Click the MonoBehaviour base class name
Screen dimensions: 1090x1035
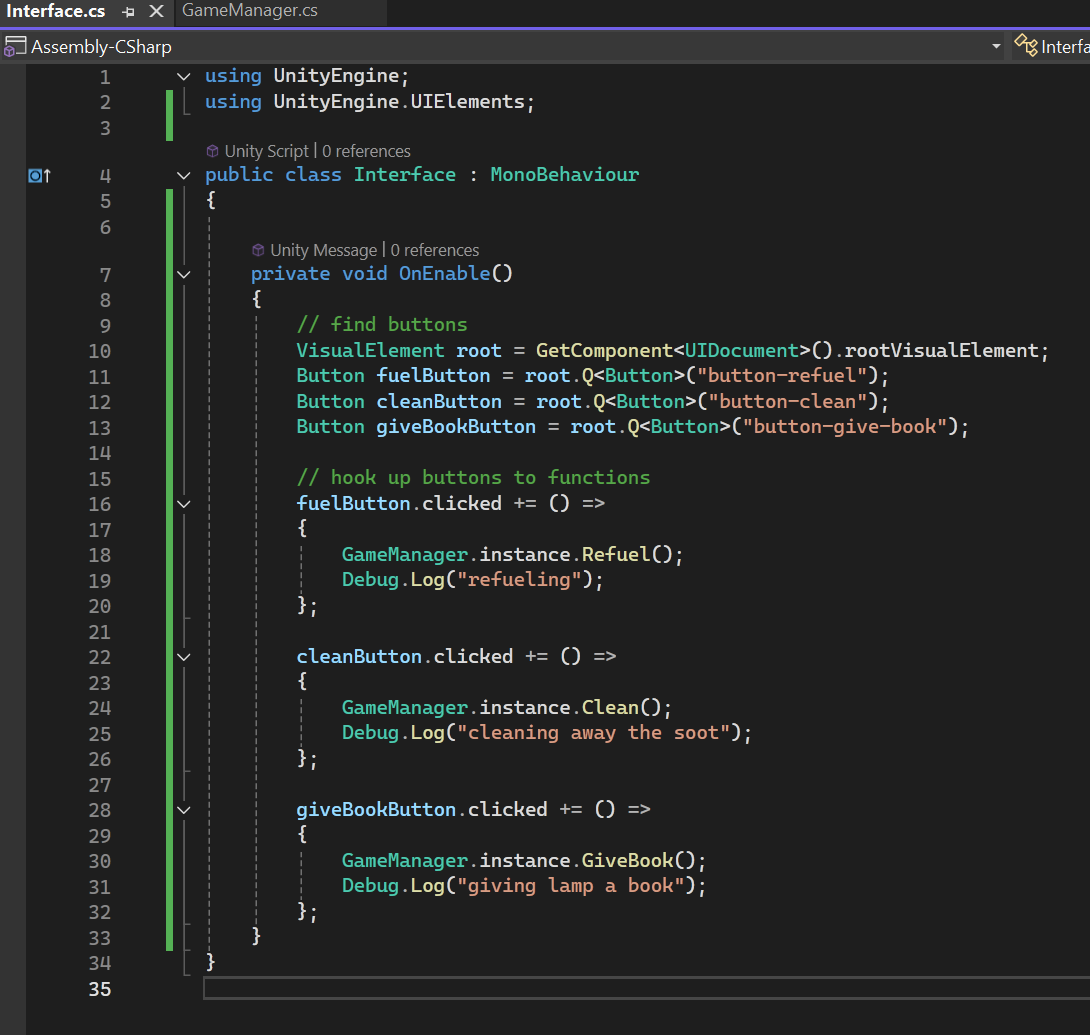[x=564, y=174]
